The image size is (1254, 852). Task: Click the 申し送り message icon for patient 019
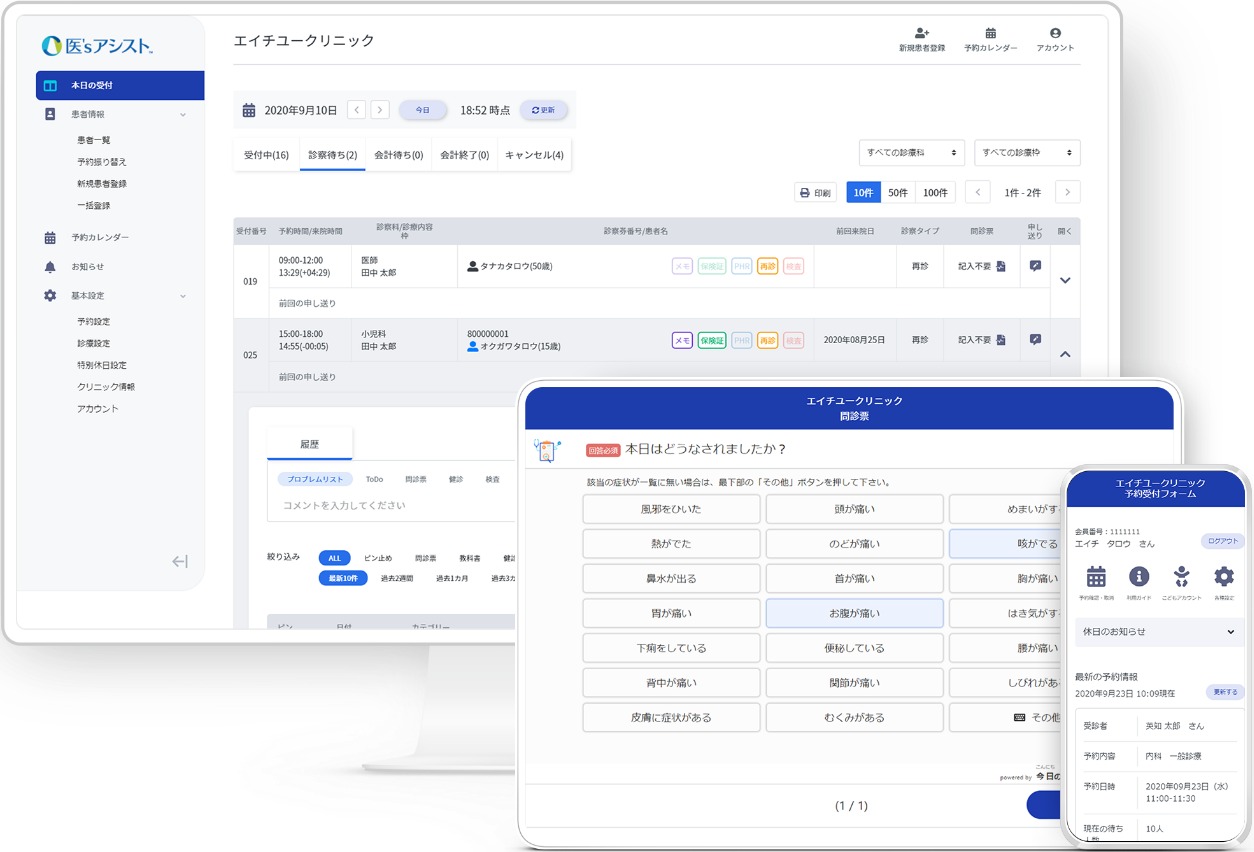(x=1035, y=266)
